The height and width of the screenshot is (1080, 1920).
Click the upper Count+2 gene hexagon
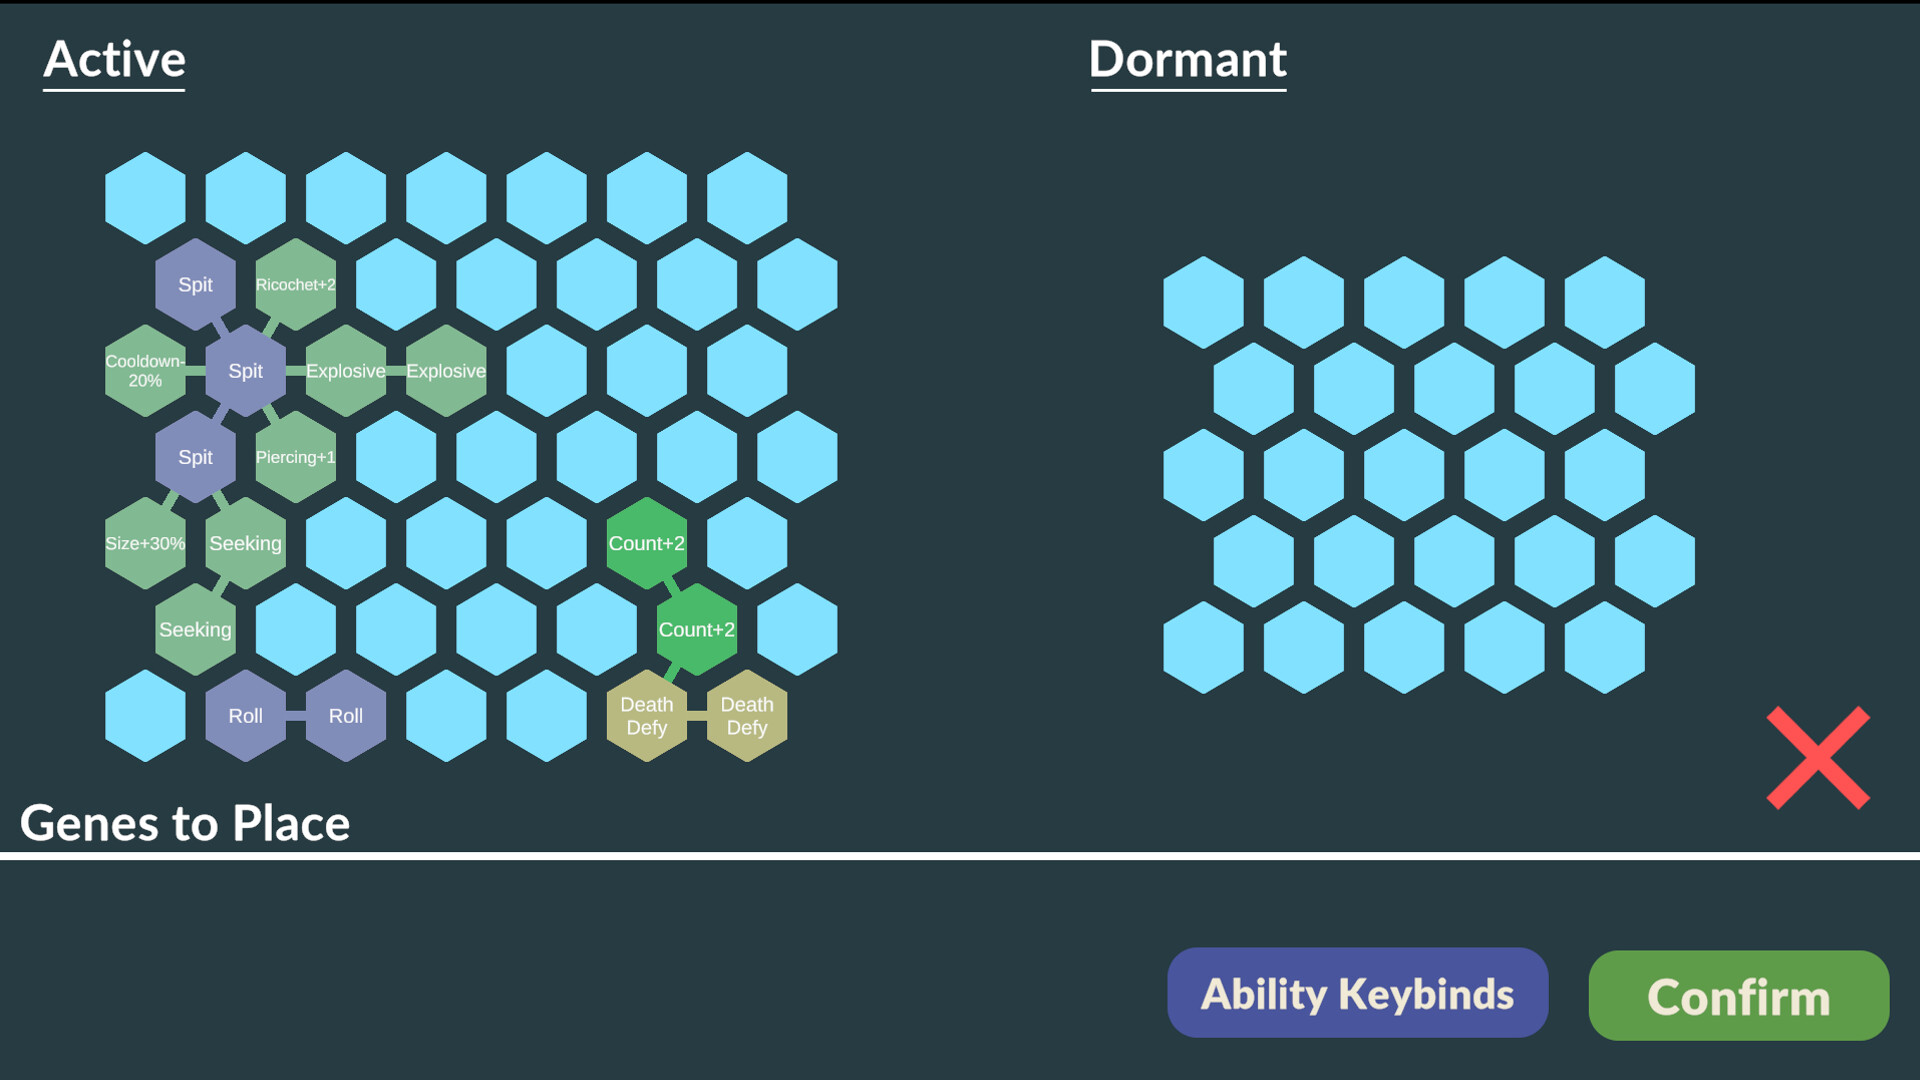point(646,543)
